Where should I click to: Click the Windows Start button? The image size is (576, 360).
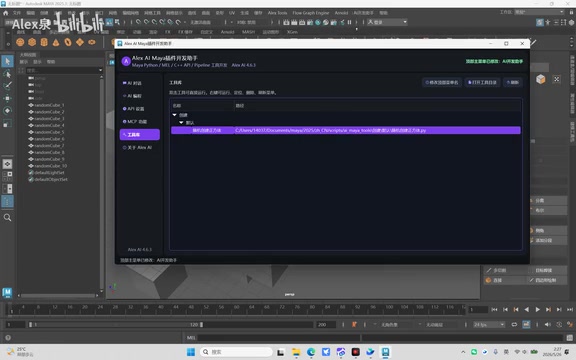click(x=191, y=352)
